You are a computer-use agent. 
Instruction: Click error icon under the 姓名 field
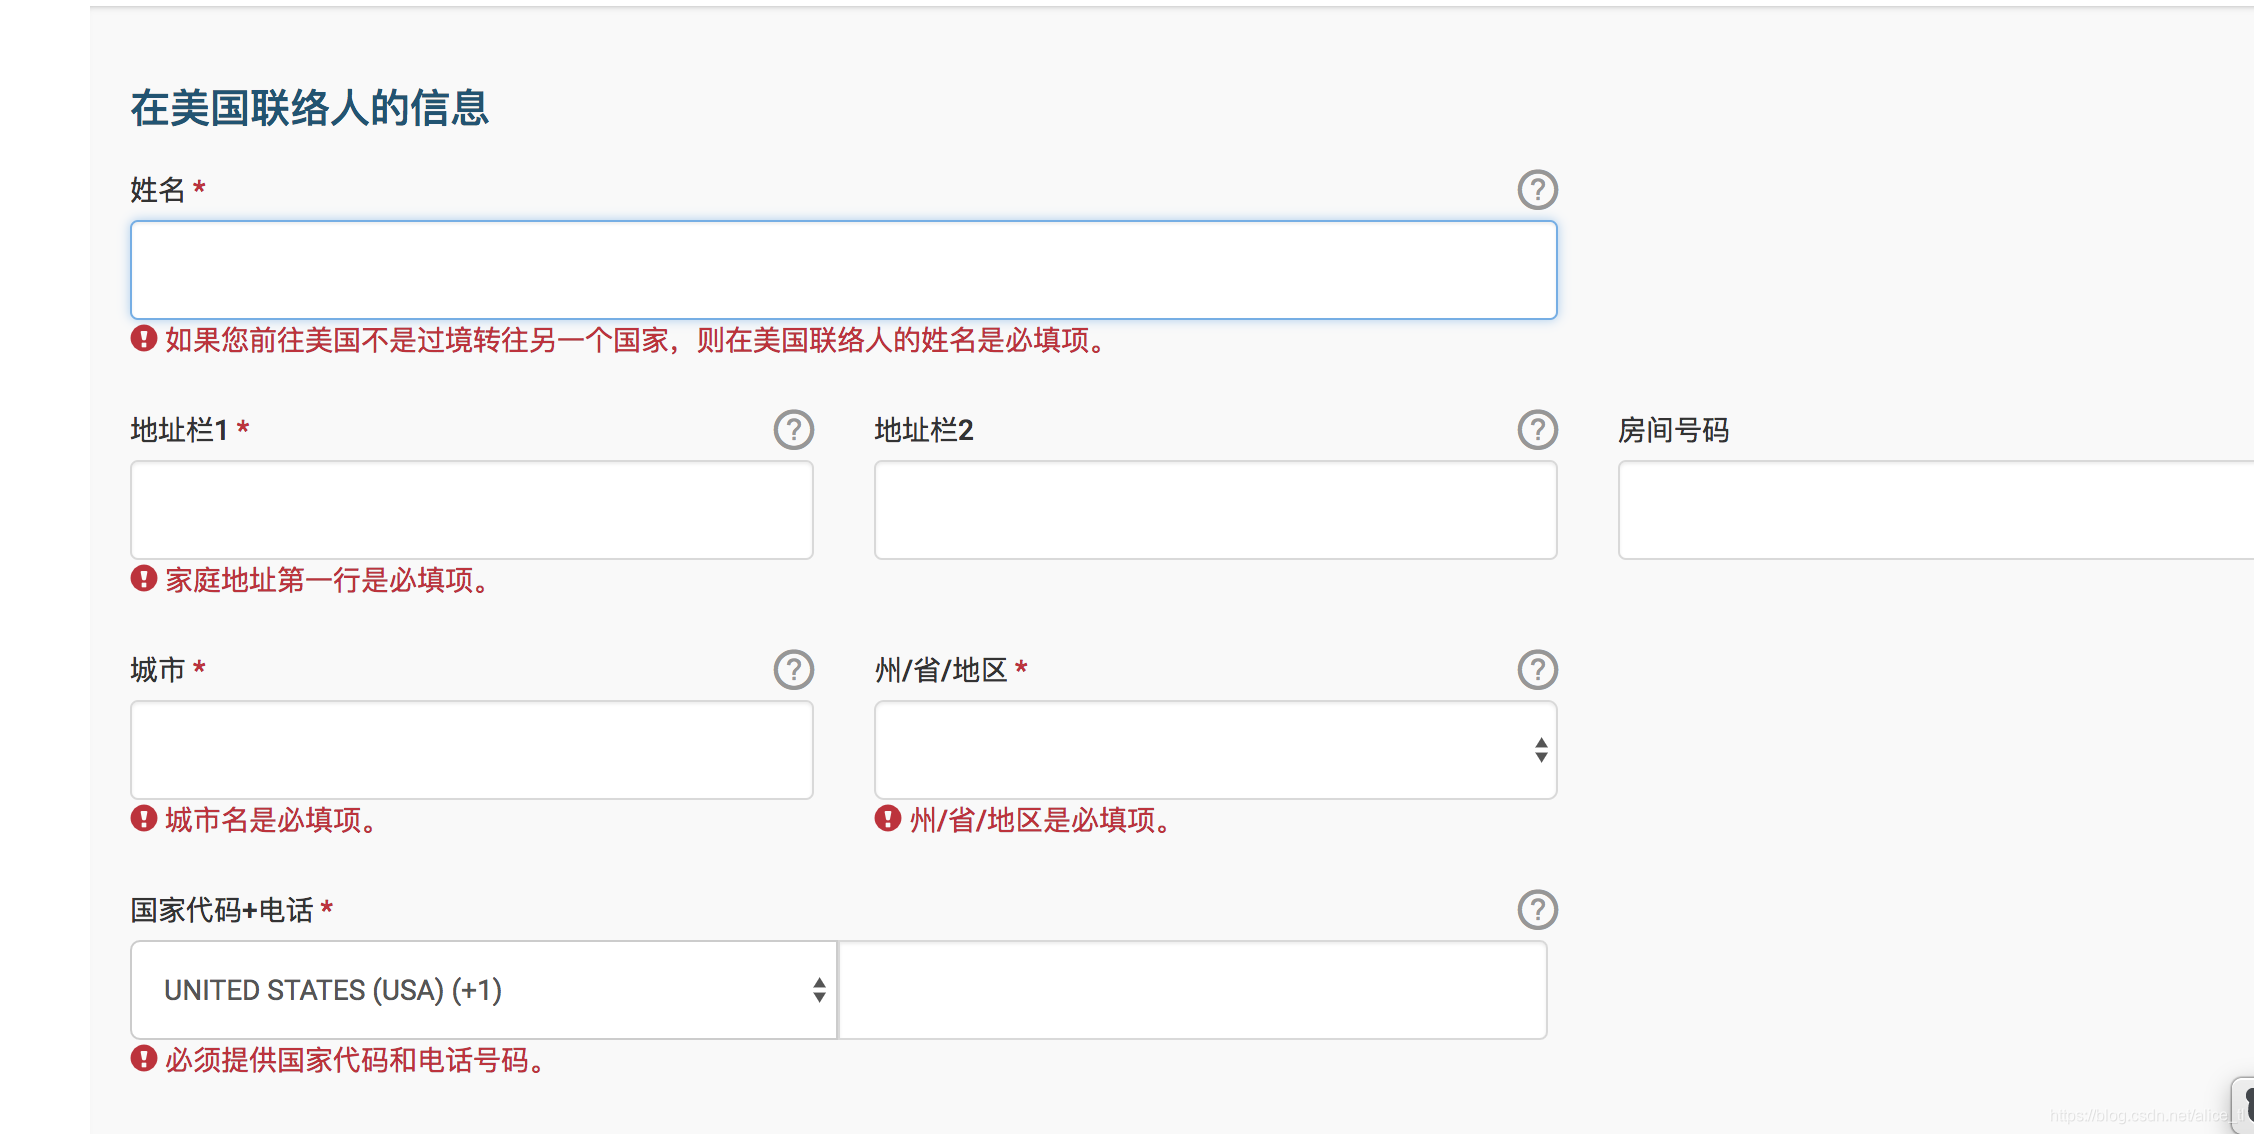point(144,339)
